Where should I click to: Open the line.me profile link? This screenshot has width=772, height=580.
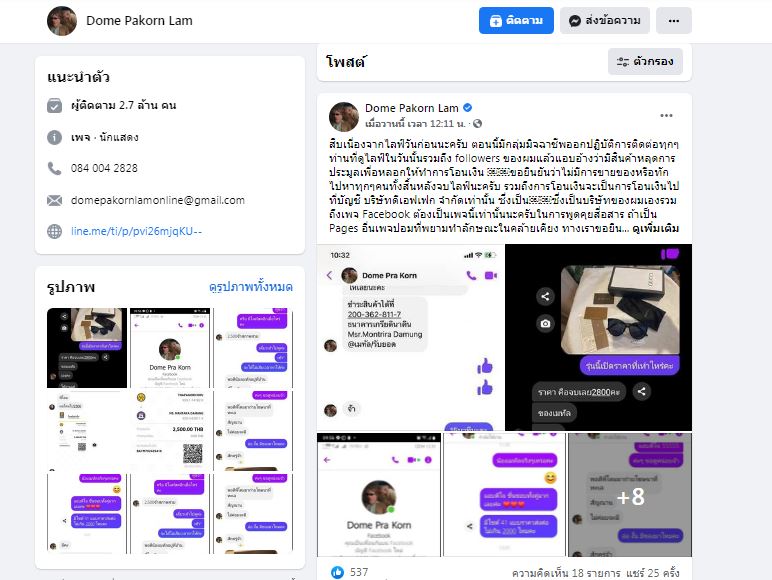[x=136, y=231]
